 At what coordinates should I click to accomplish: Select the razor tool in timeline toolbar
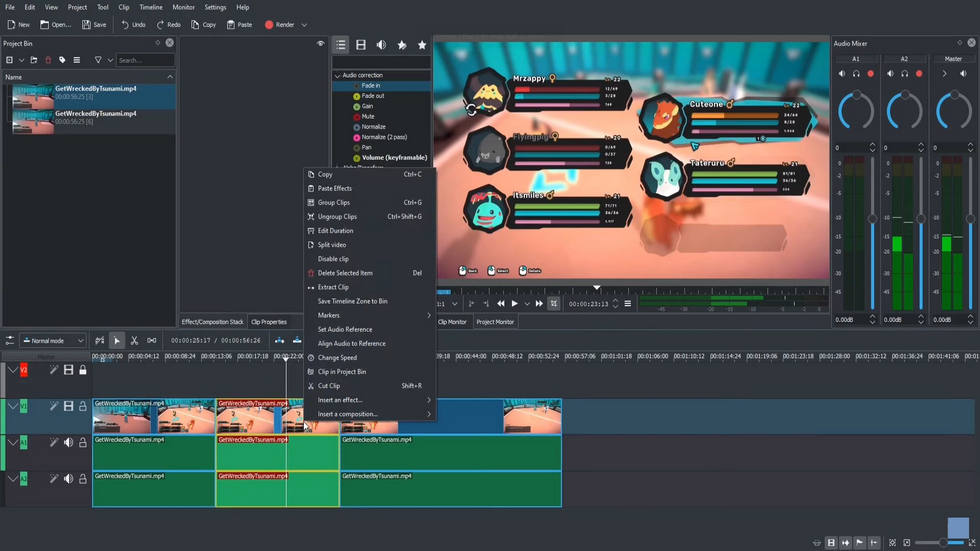coord(134,341)
